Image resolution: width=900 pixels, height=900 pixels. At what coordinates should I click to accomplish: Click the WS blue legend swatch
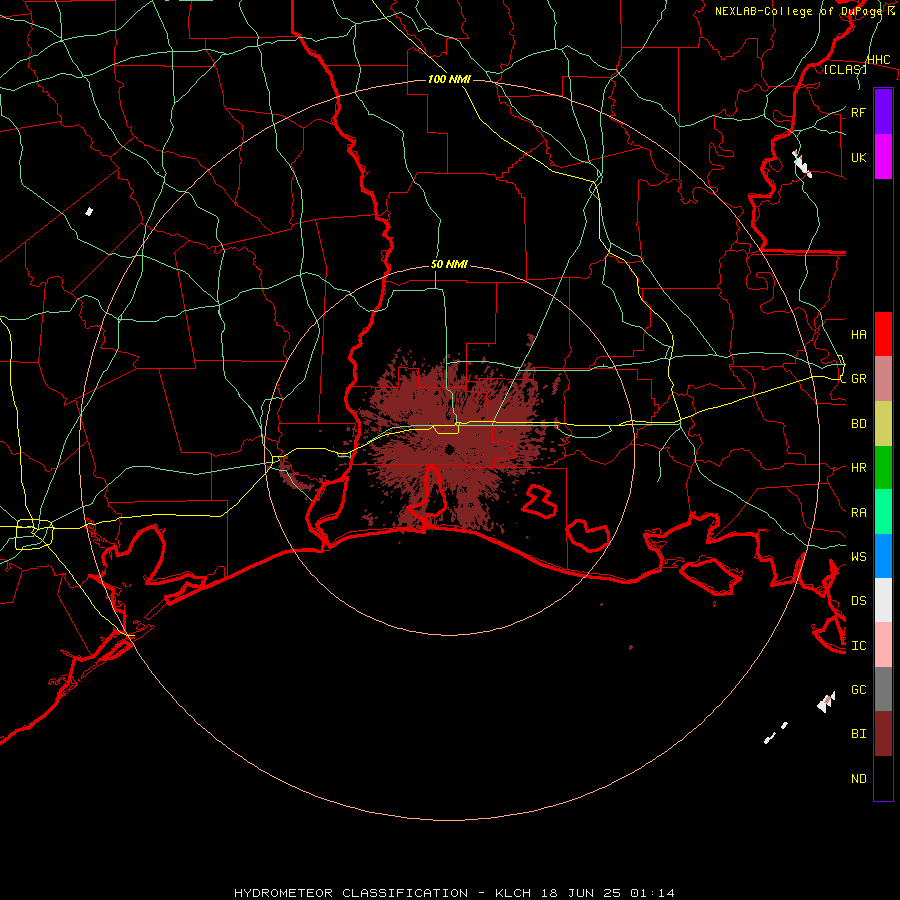coord(883,556)
